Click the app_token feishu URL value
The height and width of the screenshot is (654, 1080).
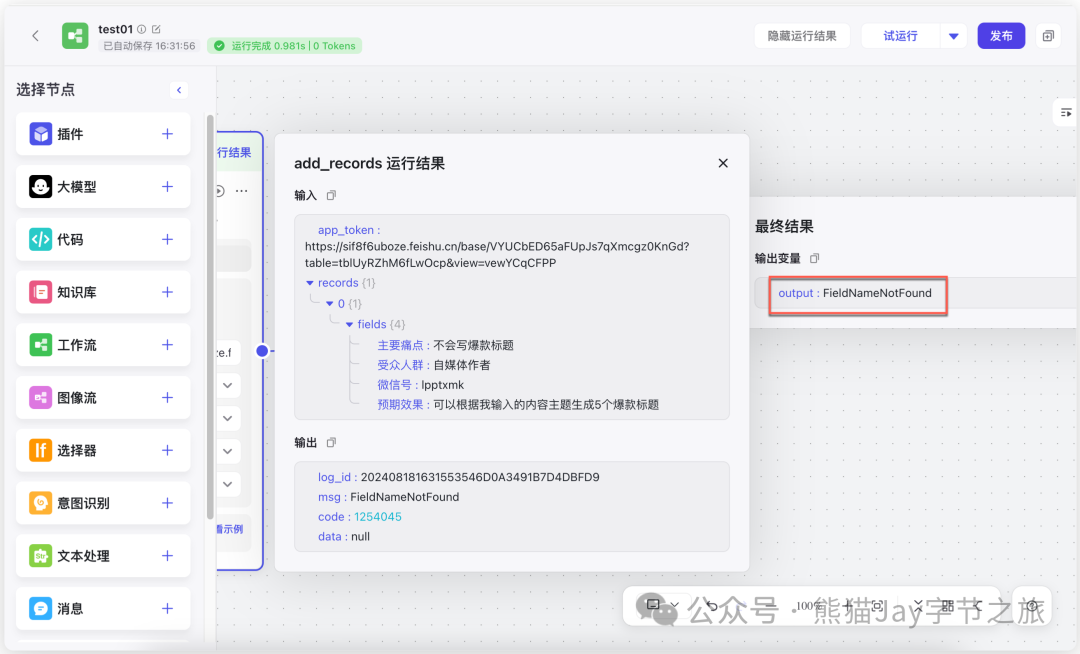(x=497, y=255)
